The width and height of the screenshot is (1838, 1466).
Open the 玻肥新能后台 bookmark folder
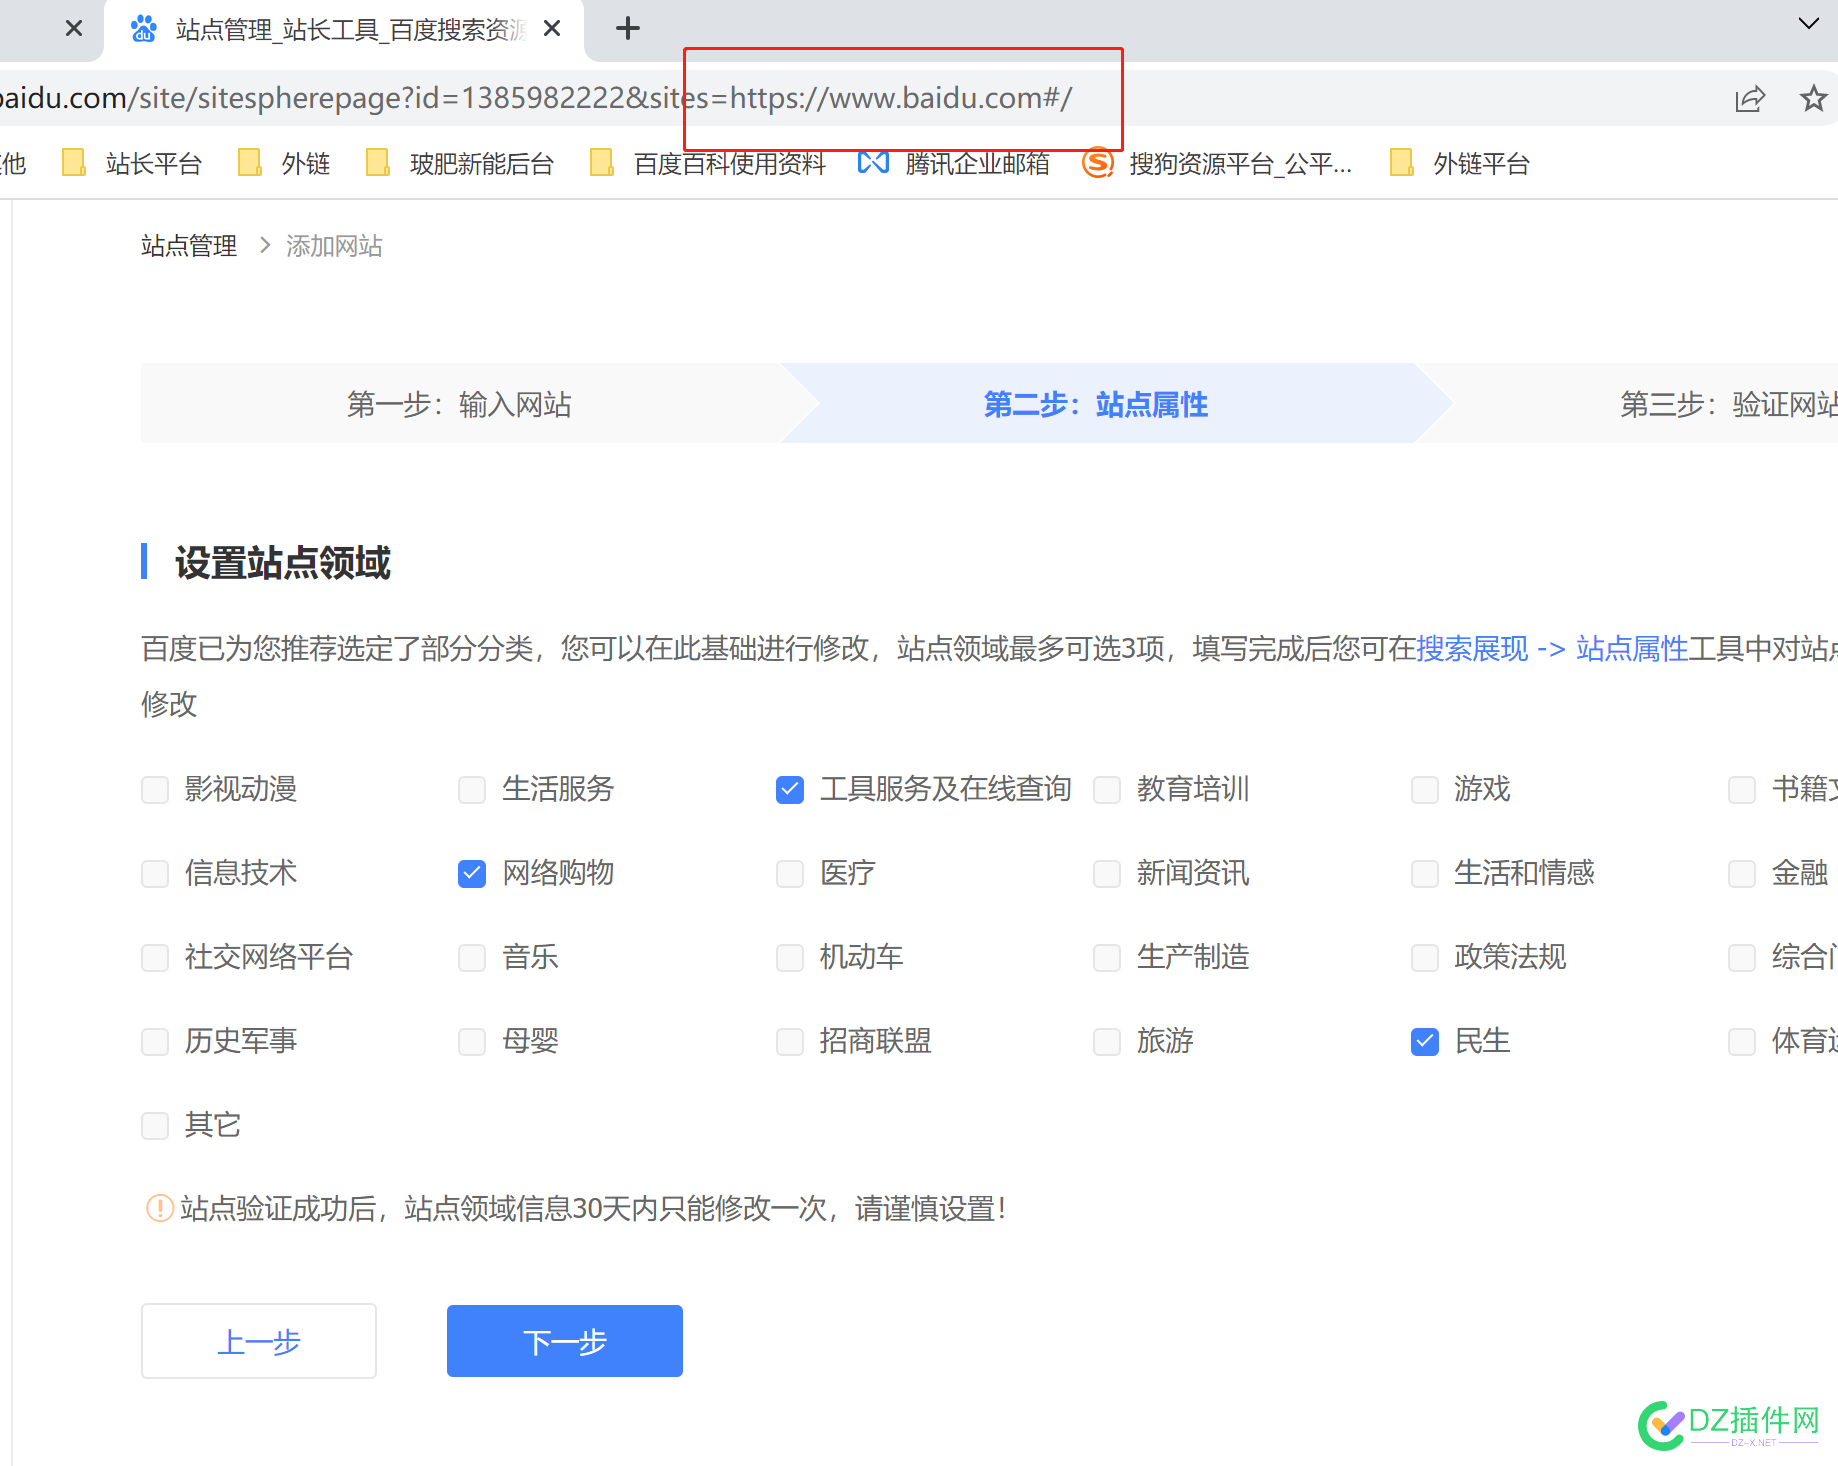click(x=460, y=163)
